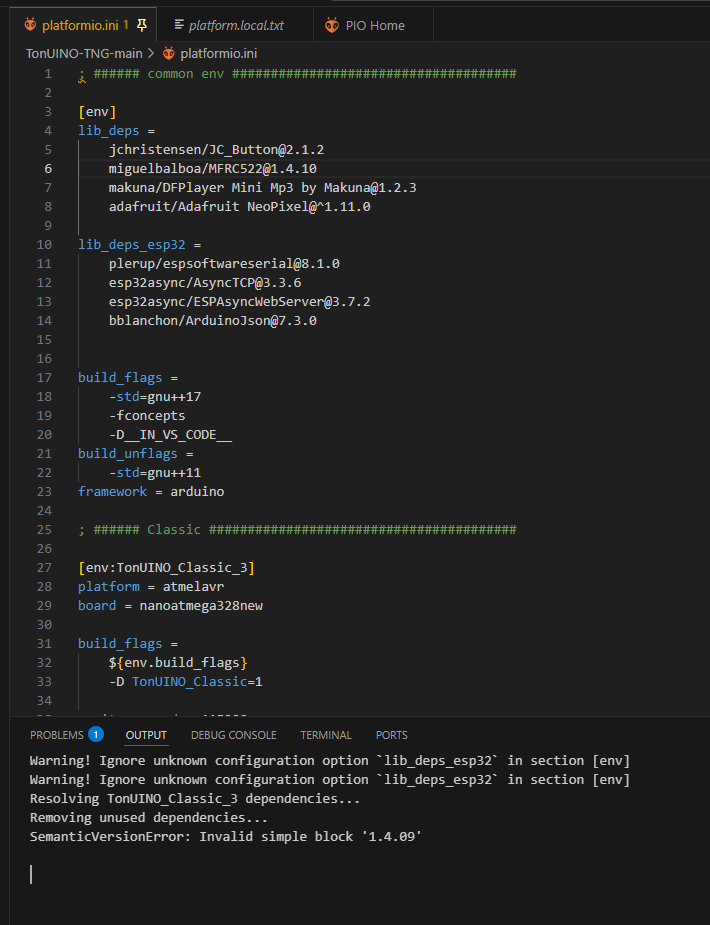The width and height of the screenshot is (710, 925).
Task: Select the OUTPUT panel tab
Action: coord(146,735)
